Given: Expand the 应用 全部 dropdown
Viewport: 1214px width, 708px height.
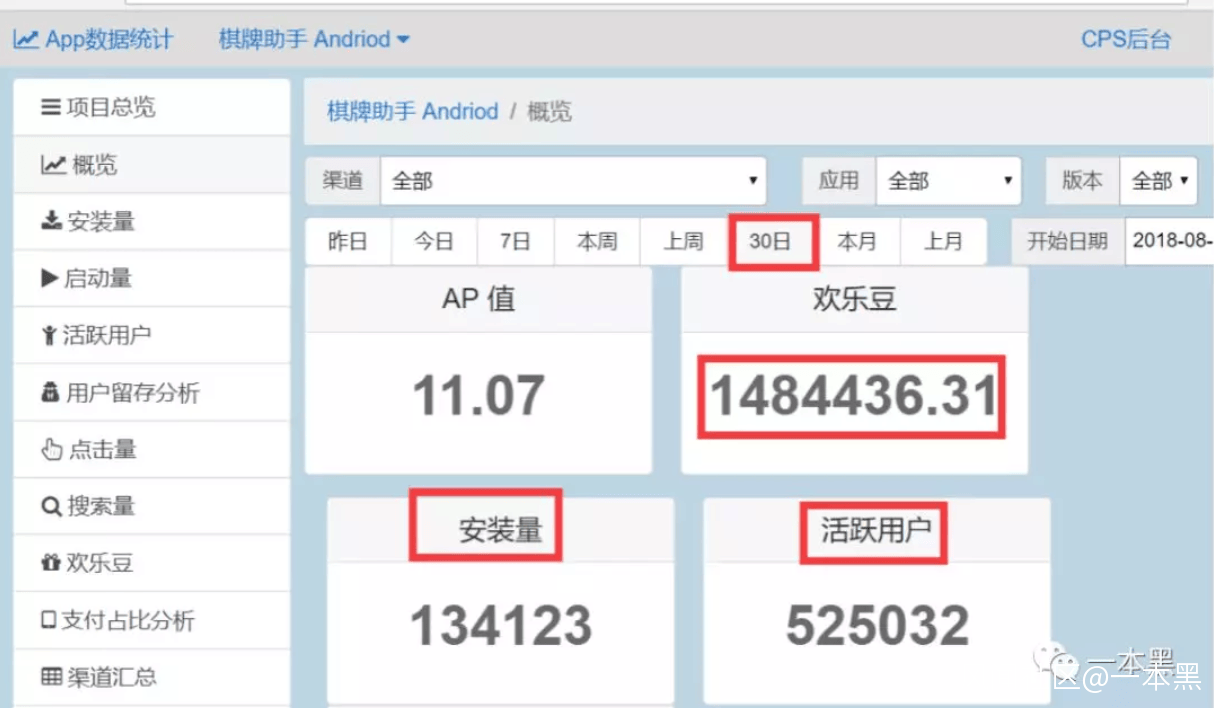Looking at the screenshot, I should 948,181.
